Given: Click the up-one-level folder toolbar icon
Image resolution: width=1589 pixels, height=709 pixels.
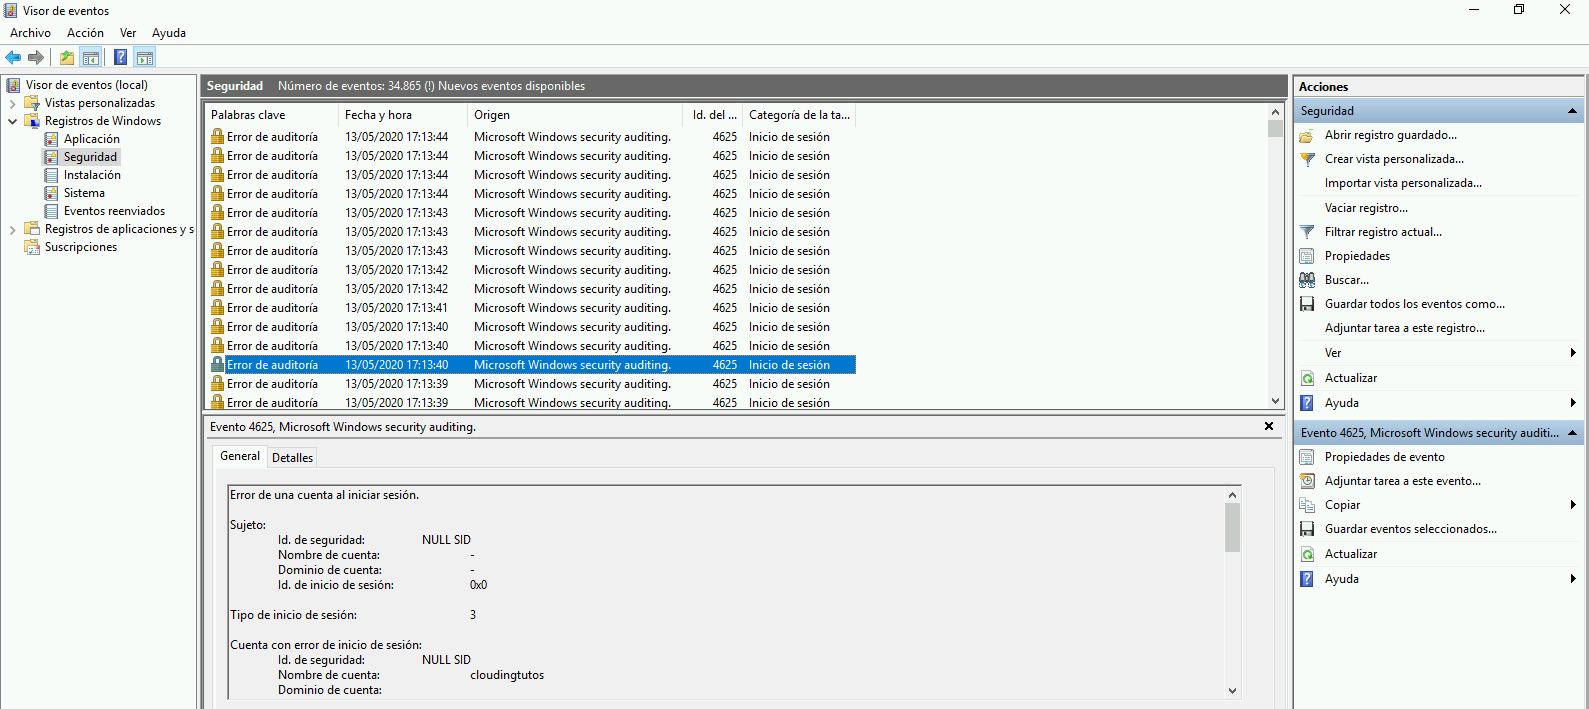Looking at the screenshot, I should point(67,58).
